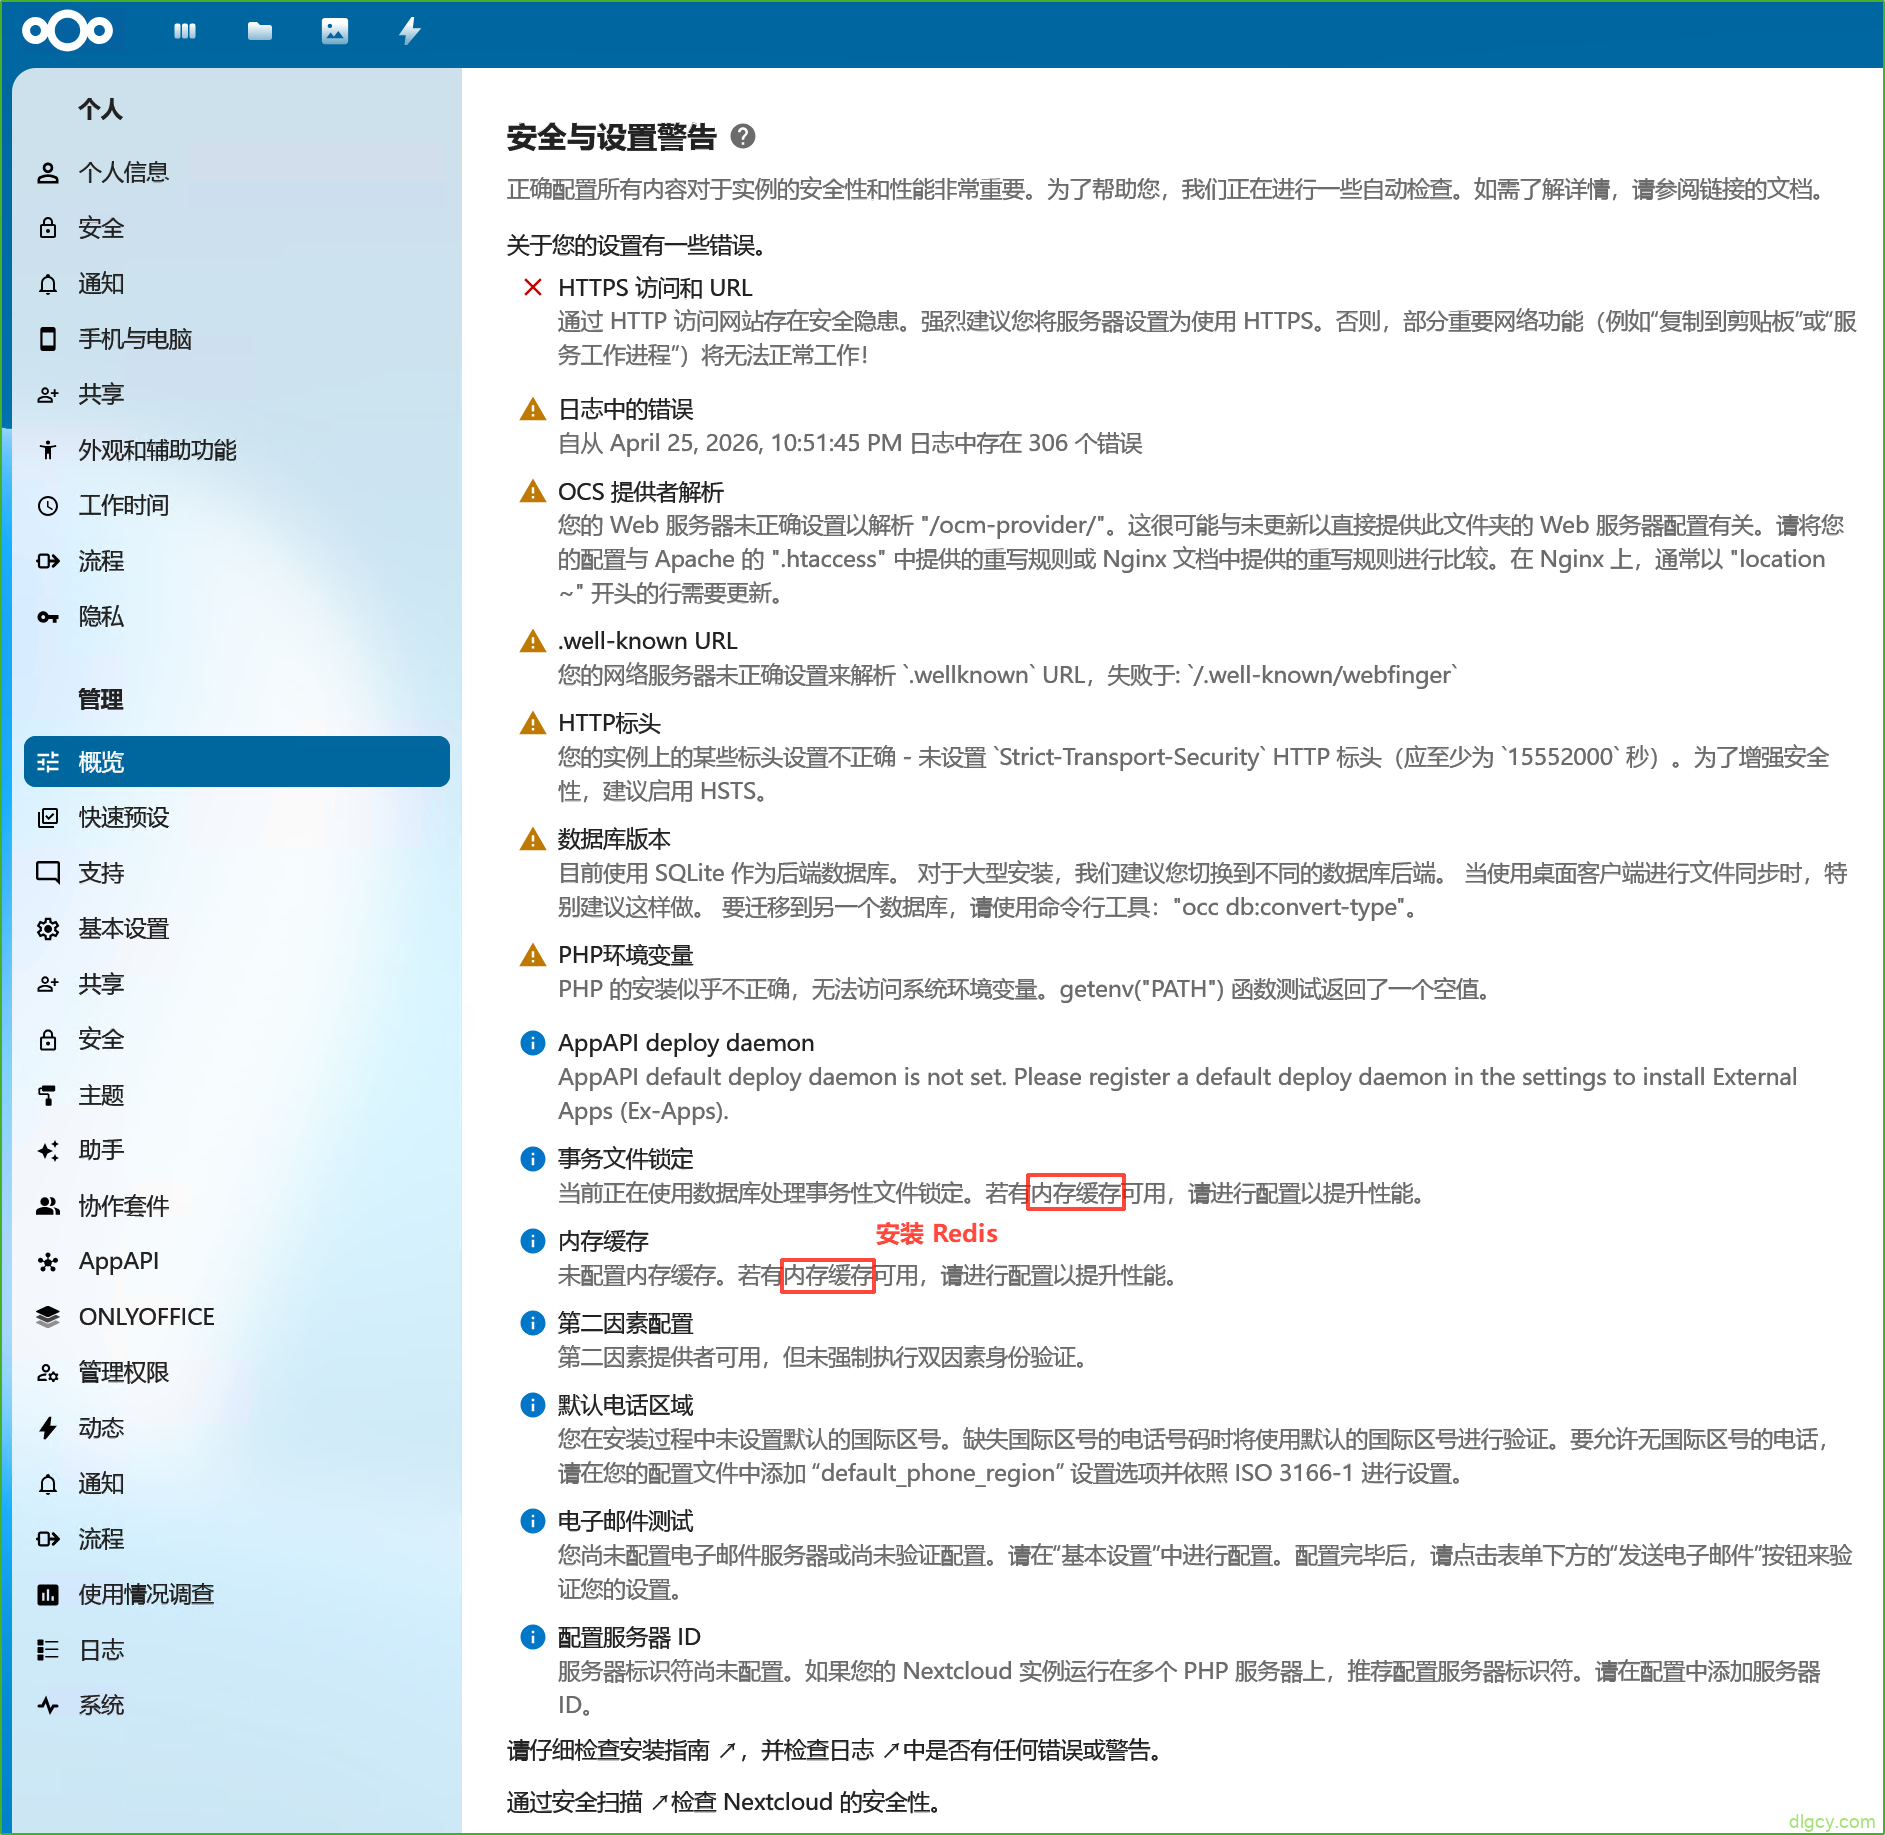This screenshot has width=1885, height=1835.
Task: Open 共享 under the 管理 section
Action: 237,984
